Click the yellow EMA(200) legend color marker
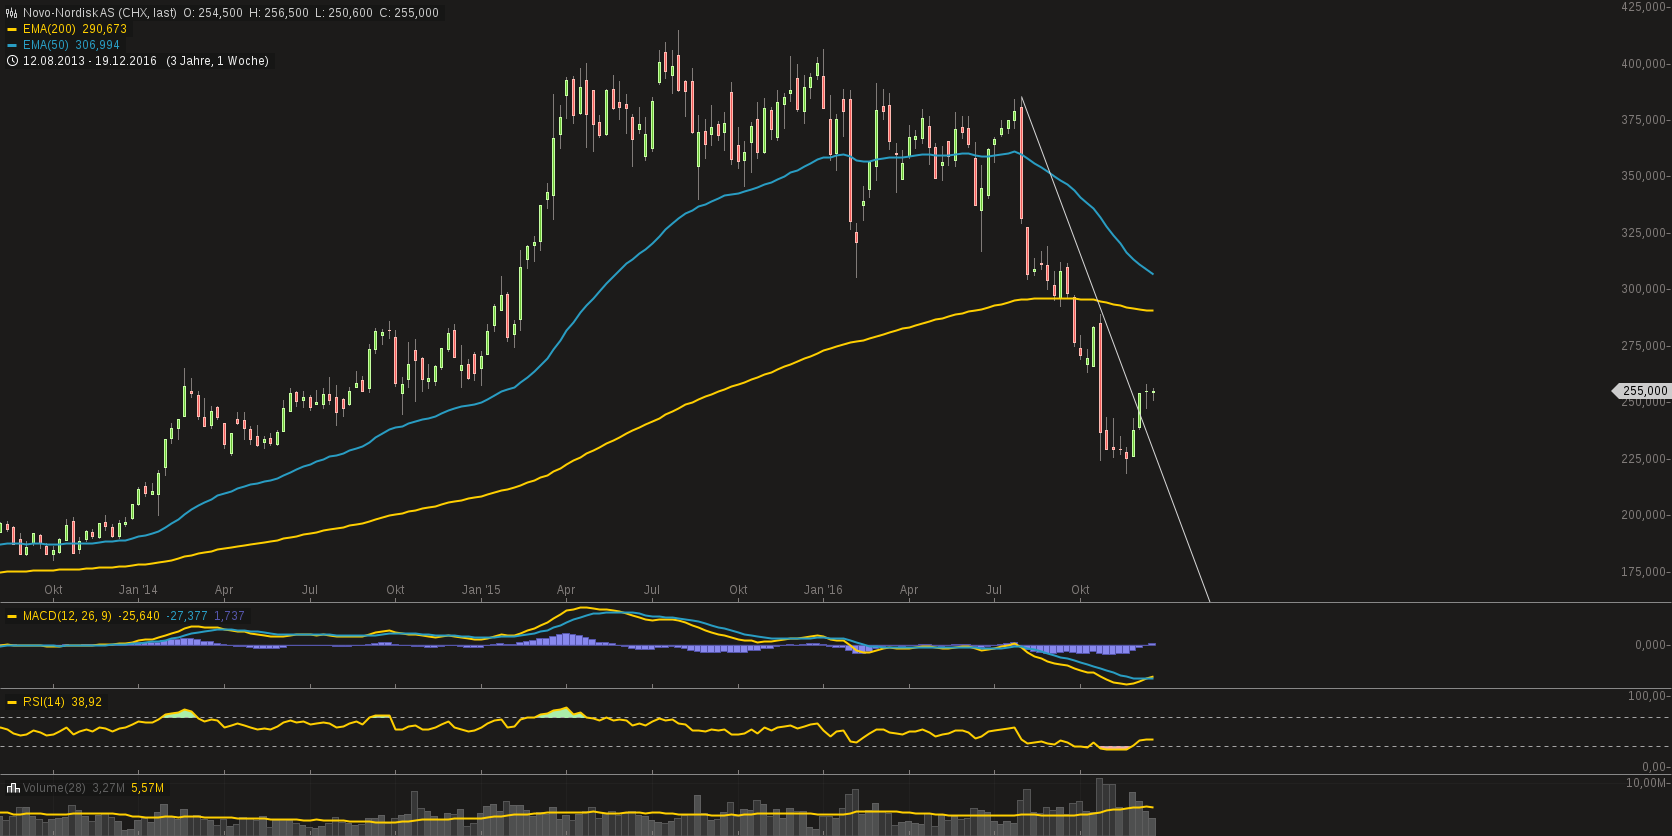The image size is (1672, 836). [x=12, y=30]
